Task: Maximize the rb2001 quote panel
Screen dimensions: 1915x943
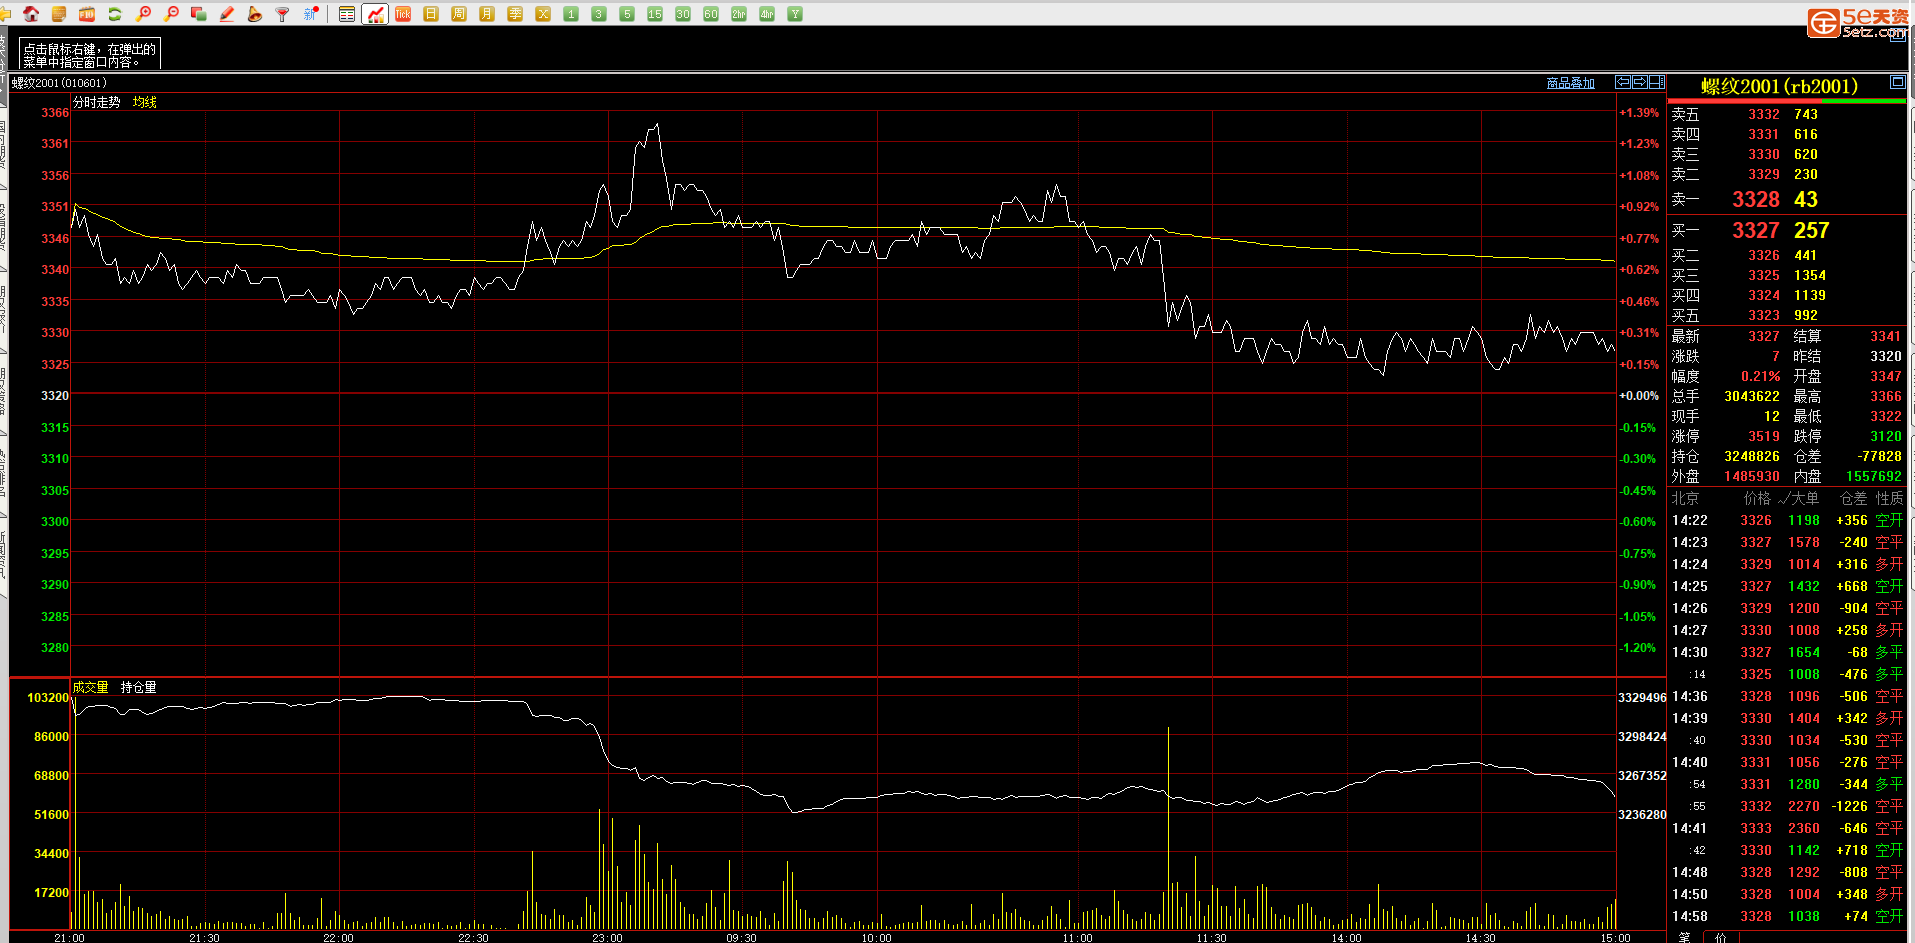Action: 1897,82
